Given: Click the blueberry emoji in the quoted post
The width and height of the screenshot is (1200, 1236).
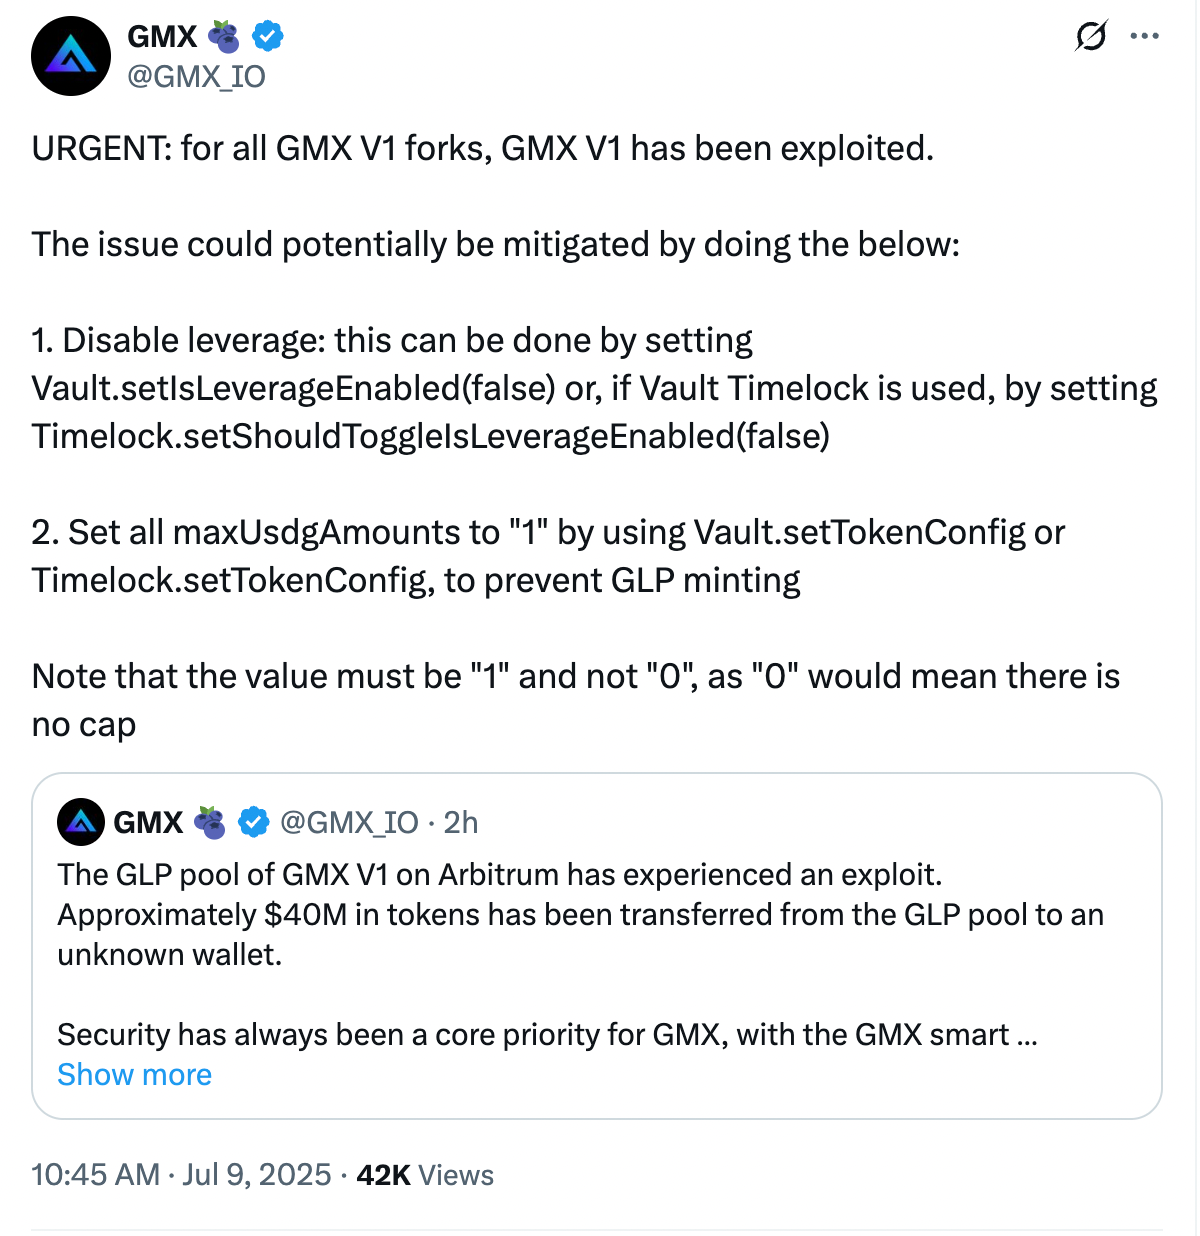Looking at the screenshot, I should pyautogui.click(x=209, y=822).
